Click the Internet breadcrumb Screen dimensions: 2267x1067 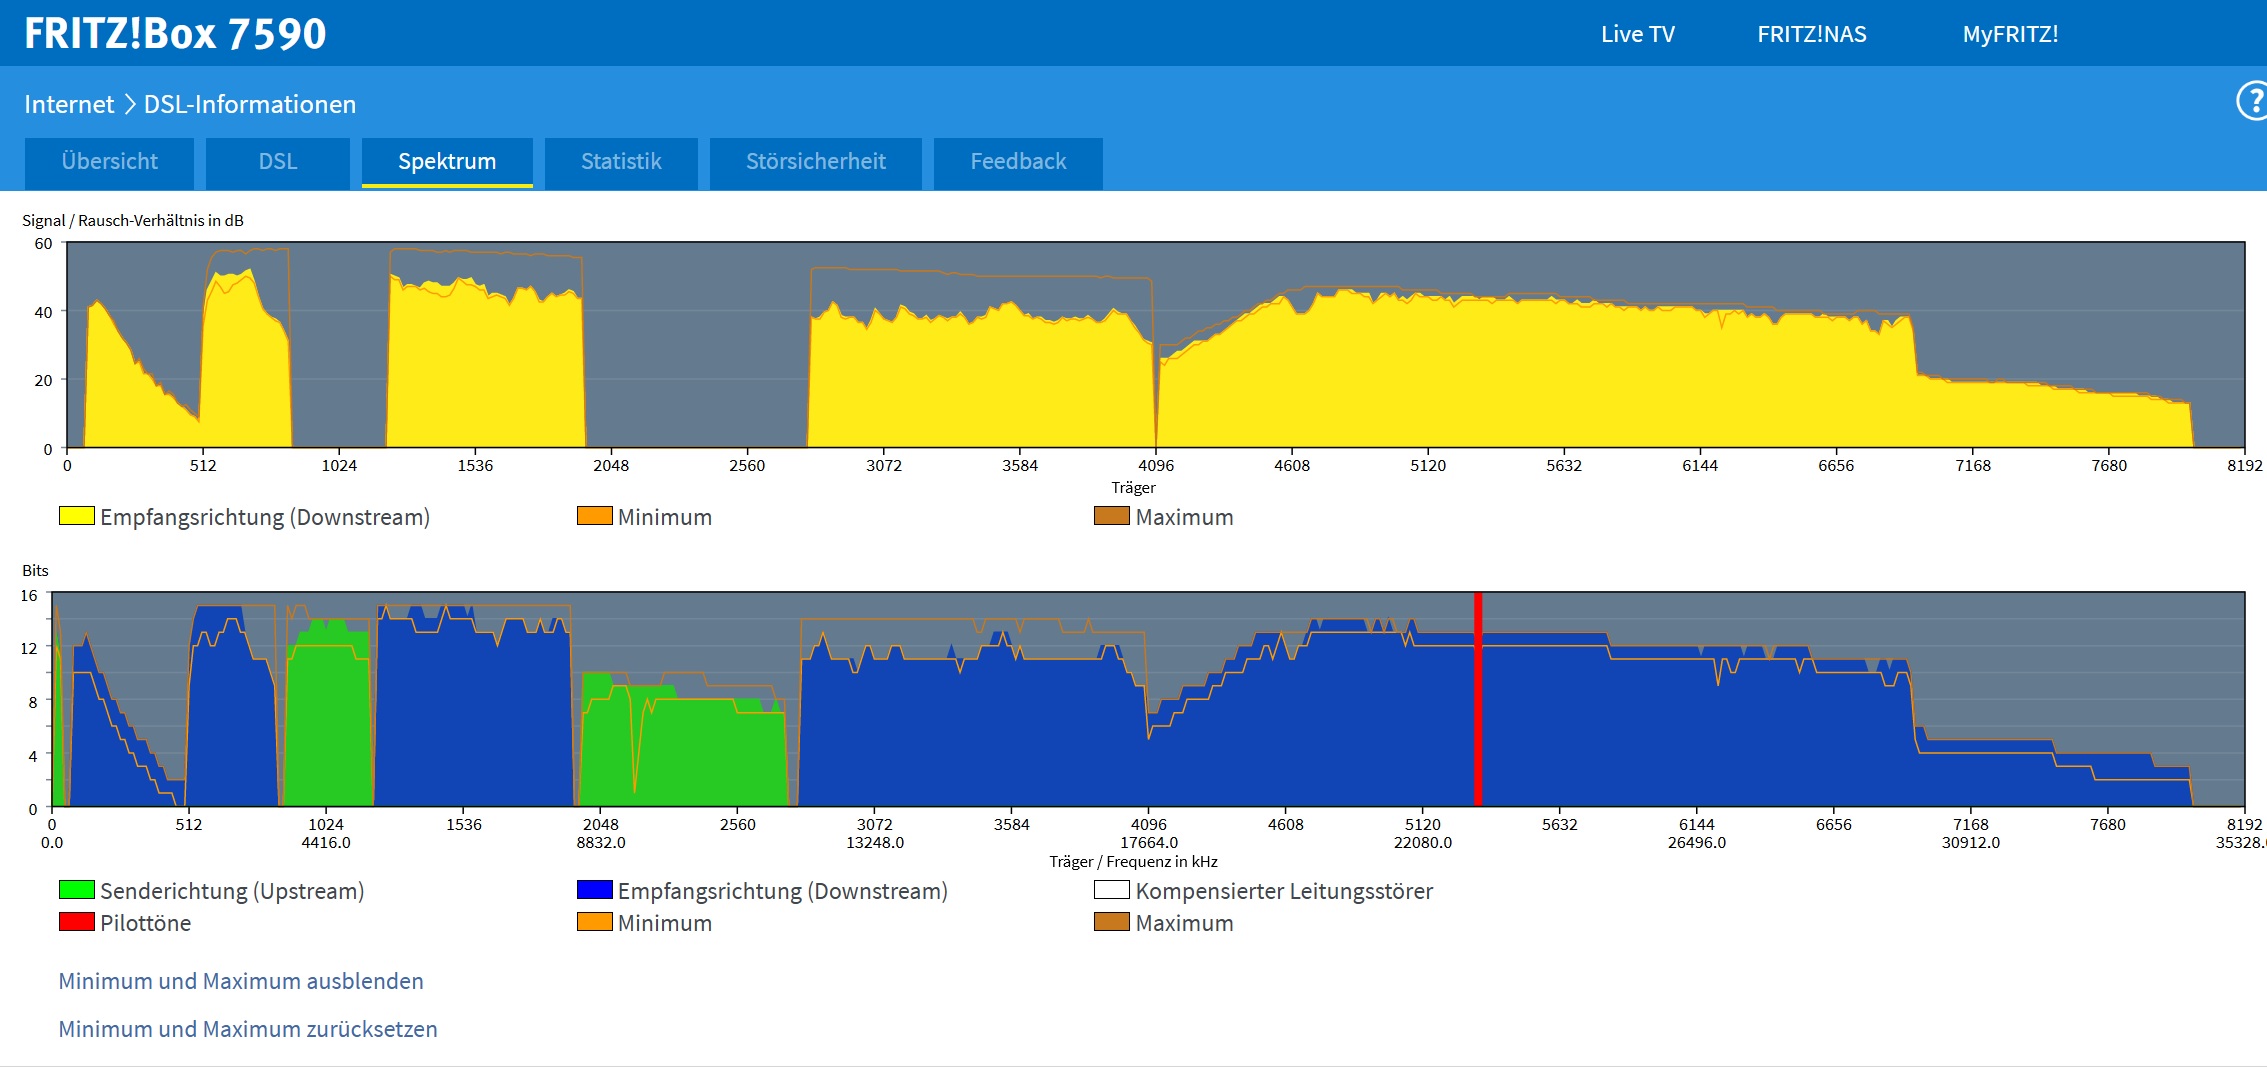point(69,104)
